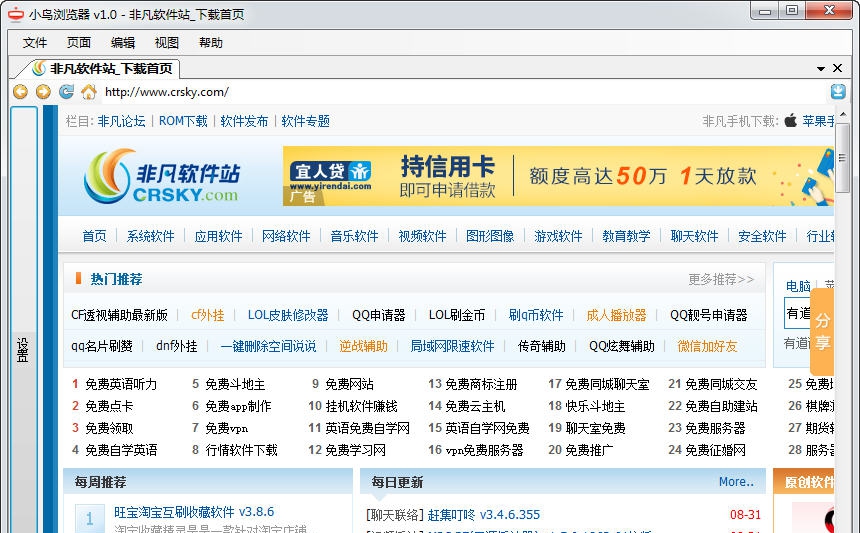The width and height of the screenshot is (860, 533).
Task: Click the CRSKY.com site logo
Action: click(x=162, y=177)
